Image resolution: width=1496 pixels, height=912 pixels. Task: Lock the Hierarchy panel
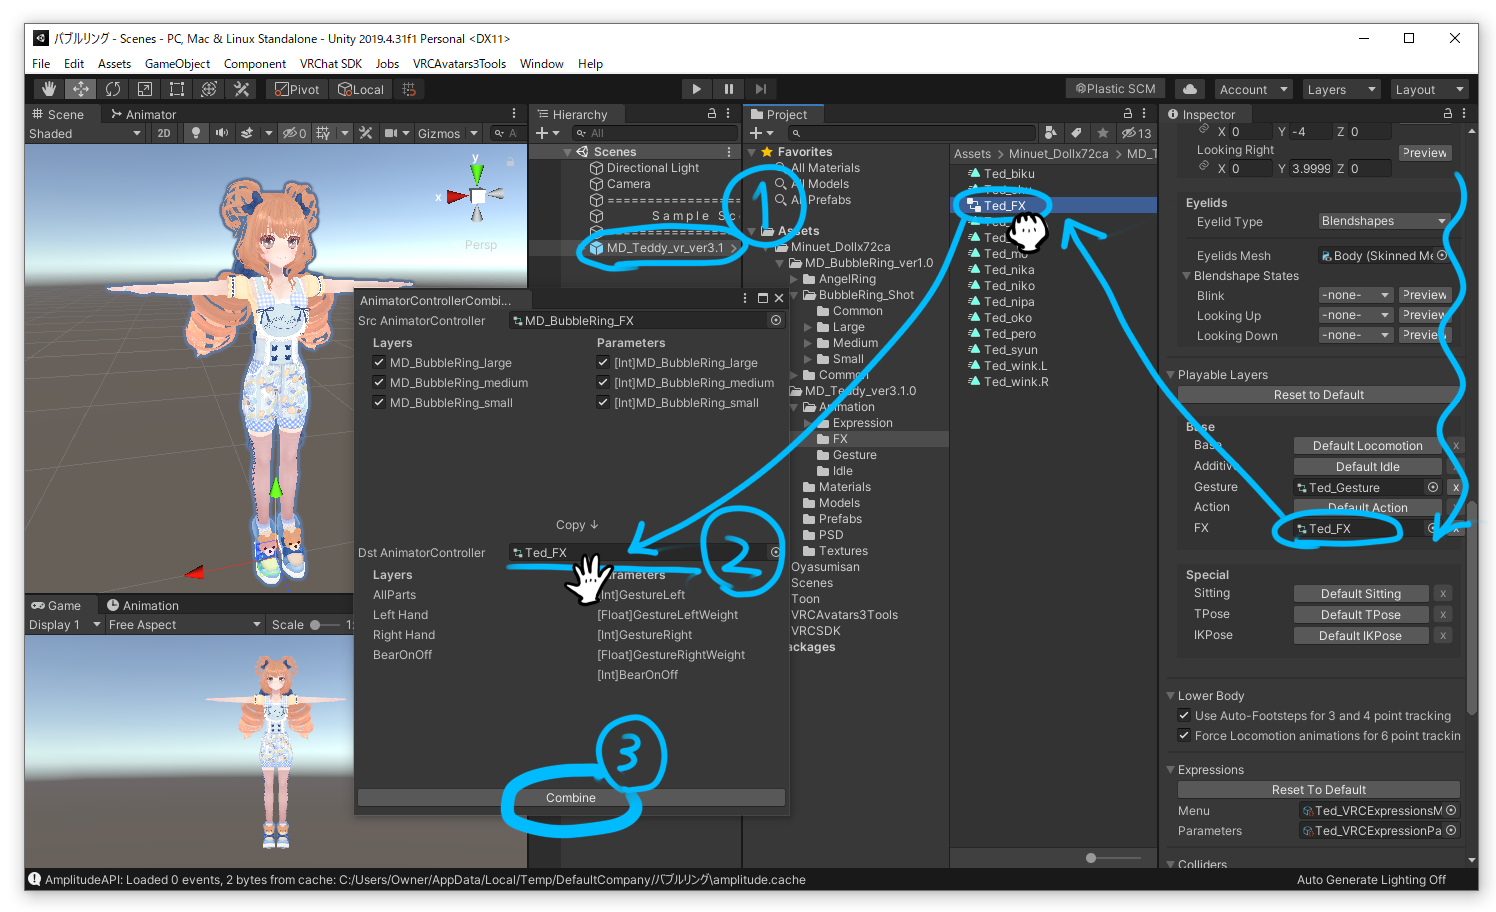point(711,114)
